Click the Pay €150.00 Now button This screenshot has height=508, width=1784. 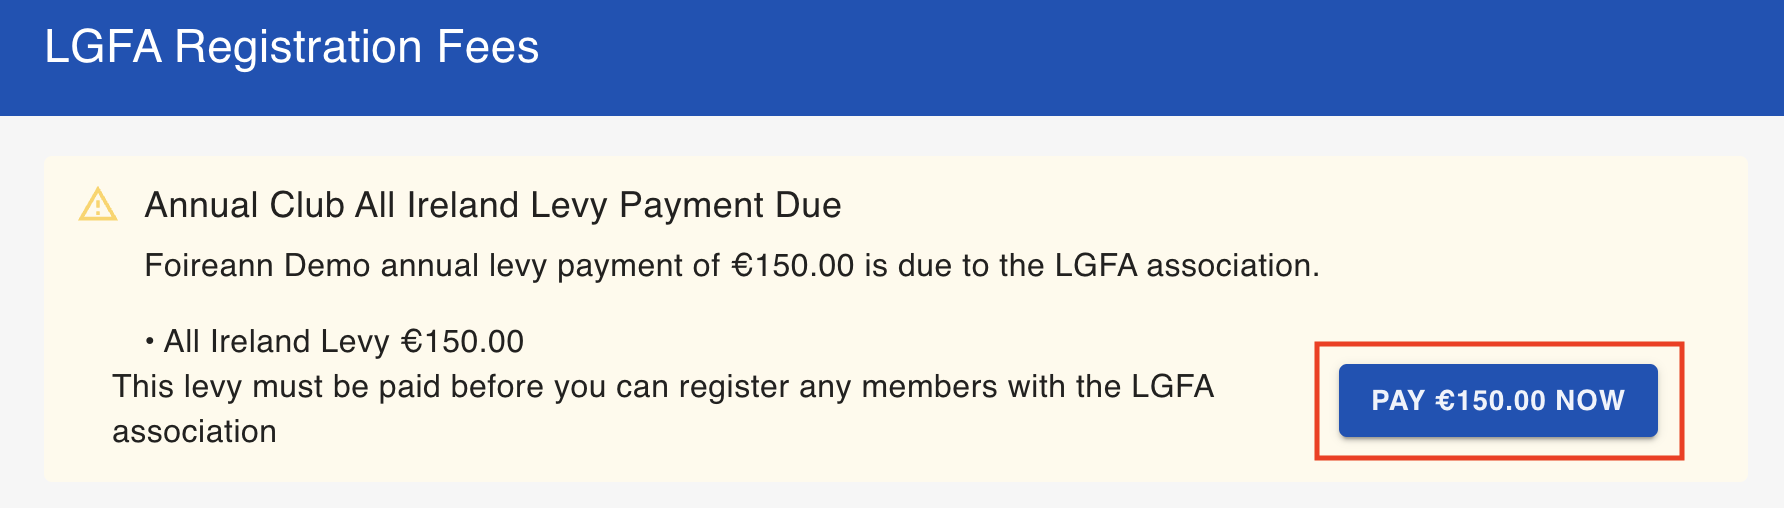(x=1498, y=400)
